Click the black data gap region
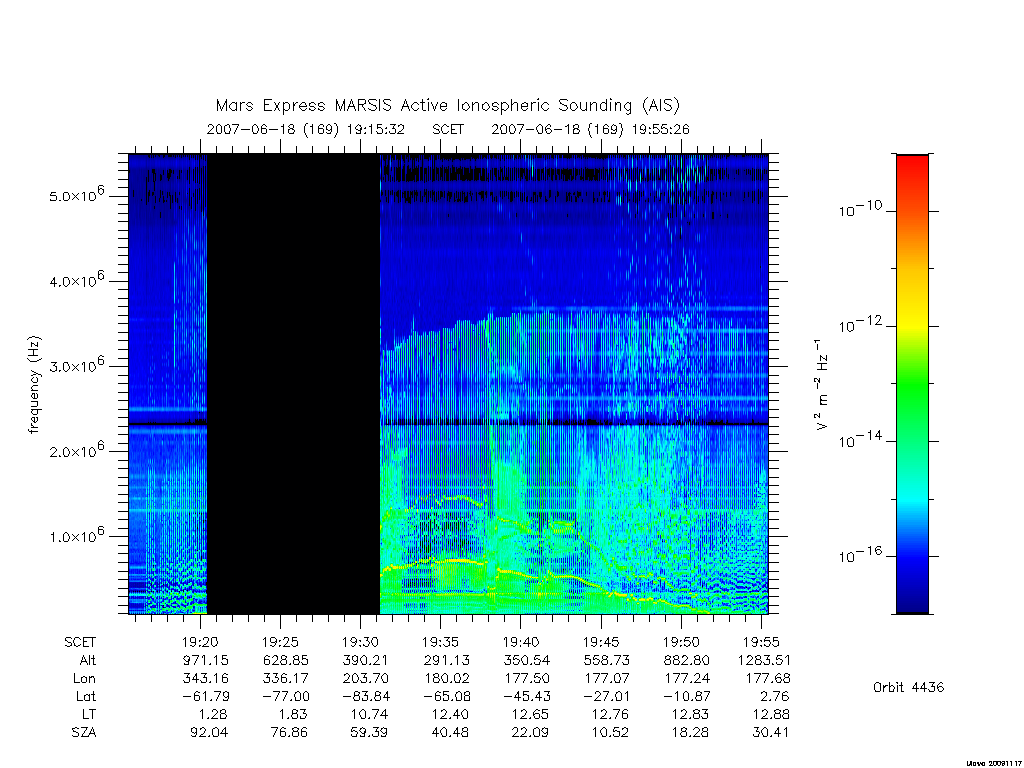This screenshot has width=1024, height=768. [293, 384]
